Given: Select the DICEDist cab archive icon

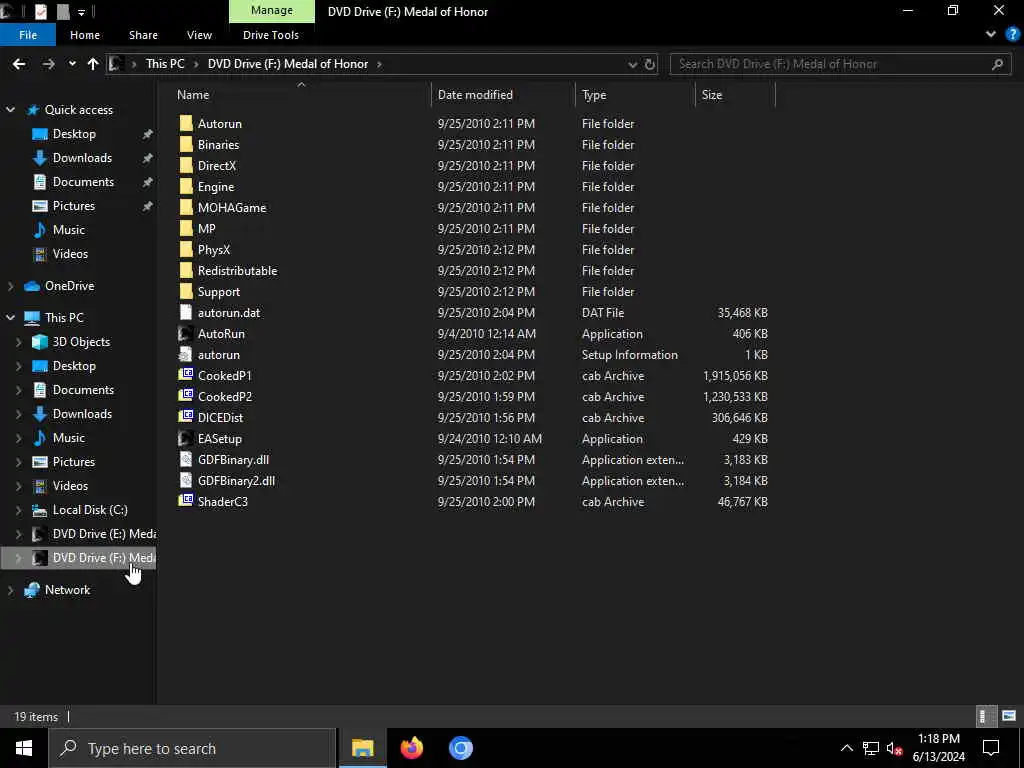Looking at the screenshot, I should click(x=186, y=417).
